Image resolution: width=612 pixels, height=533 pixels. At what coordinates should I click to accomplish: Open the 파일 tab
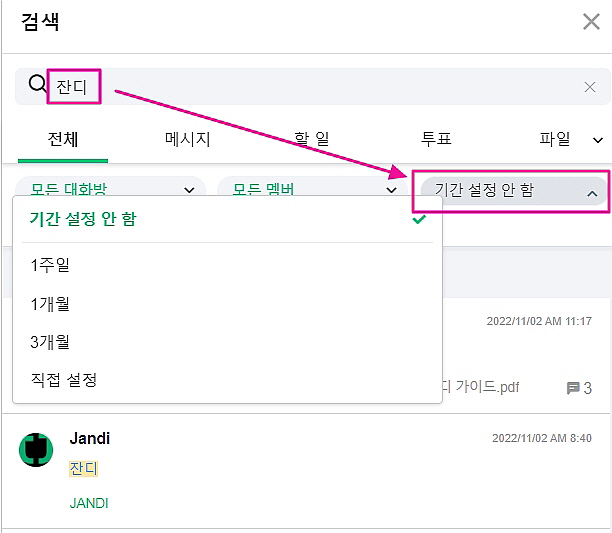(555, 140)
